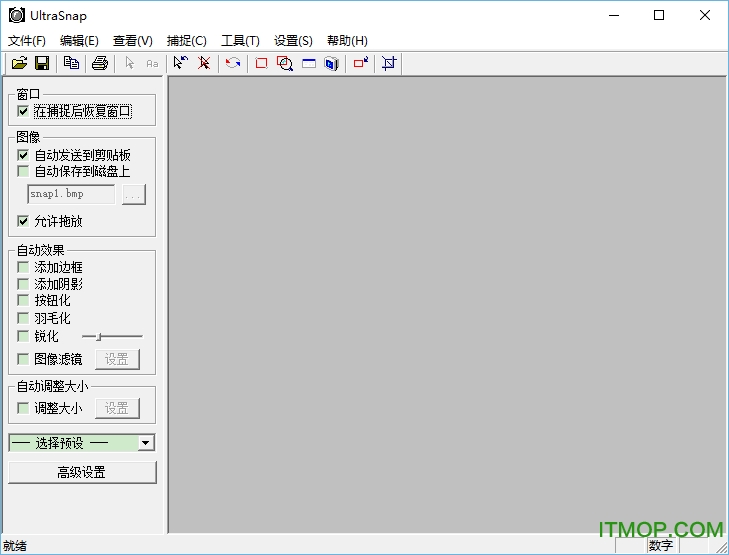Click the red-blue refresh arrows icon
The height and width of the screenshot is (555, 729).
[x=232, y=63]
